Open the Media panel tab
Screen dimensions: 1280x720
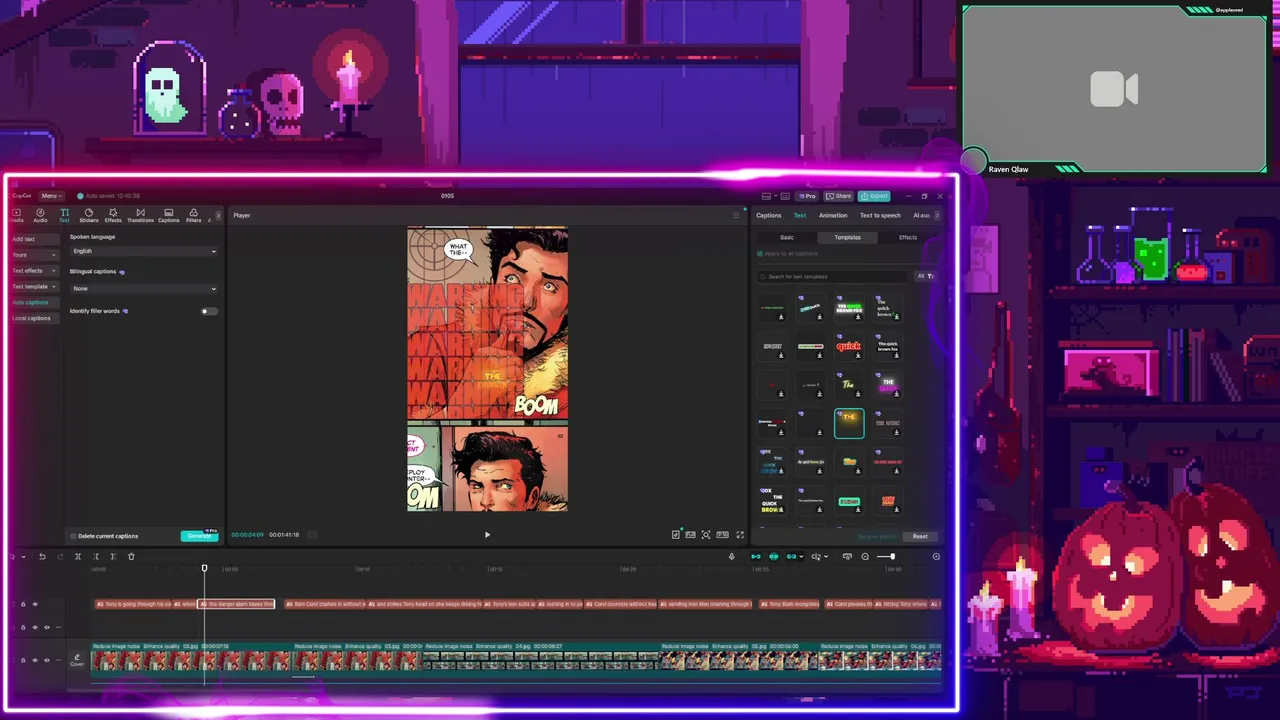coord(17,215)
